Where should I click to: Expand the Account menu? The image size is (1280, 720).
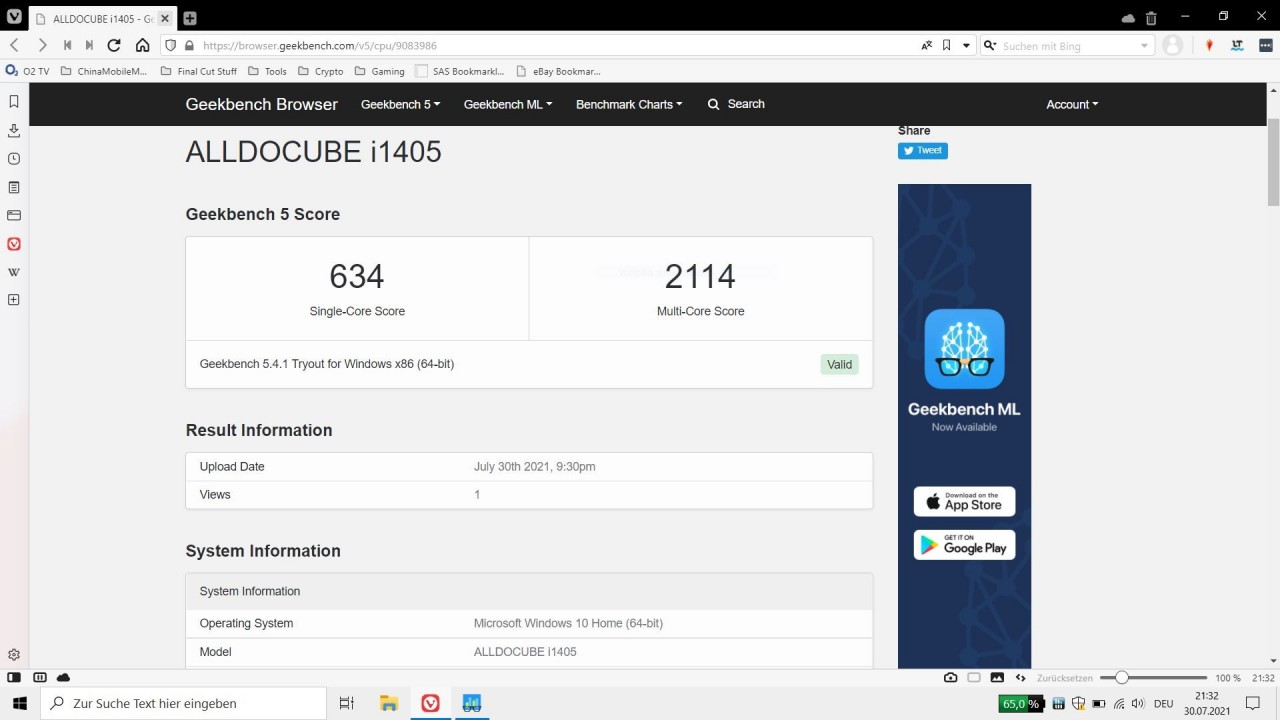click(x=1072, y=104)
